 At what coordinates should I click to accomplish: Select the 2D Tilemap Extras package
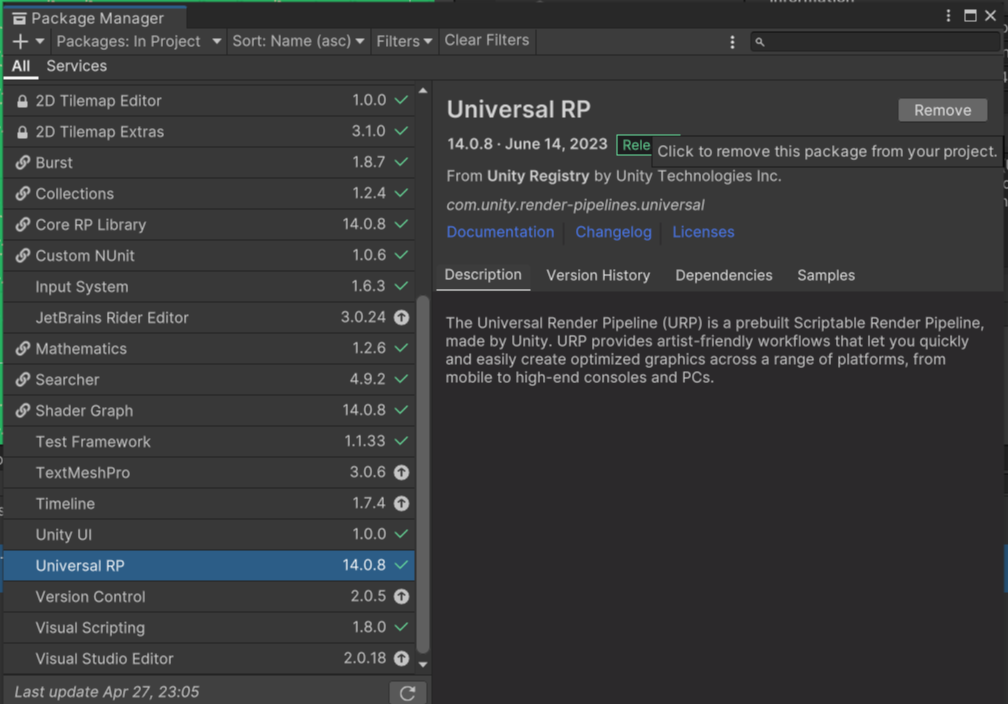209,132
